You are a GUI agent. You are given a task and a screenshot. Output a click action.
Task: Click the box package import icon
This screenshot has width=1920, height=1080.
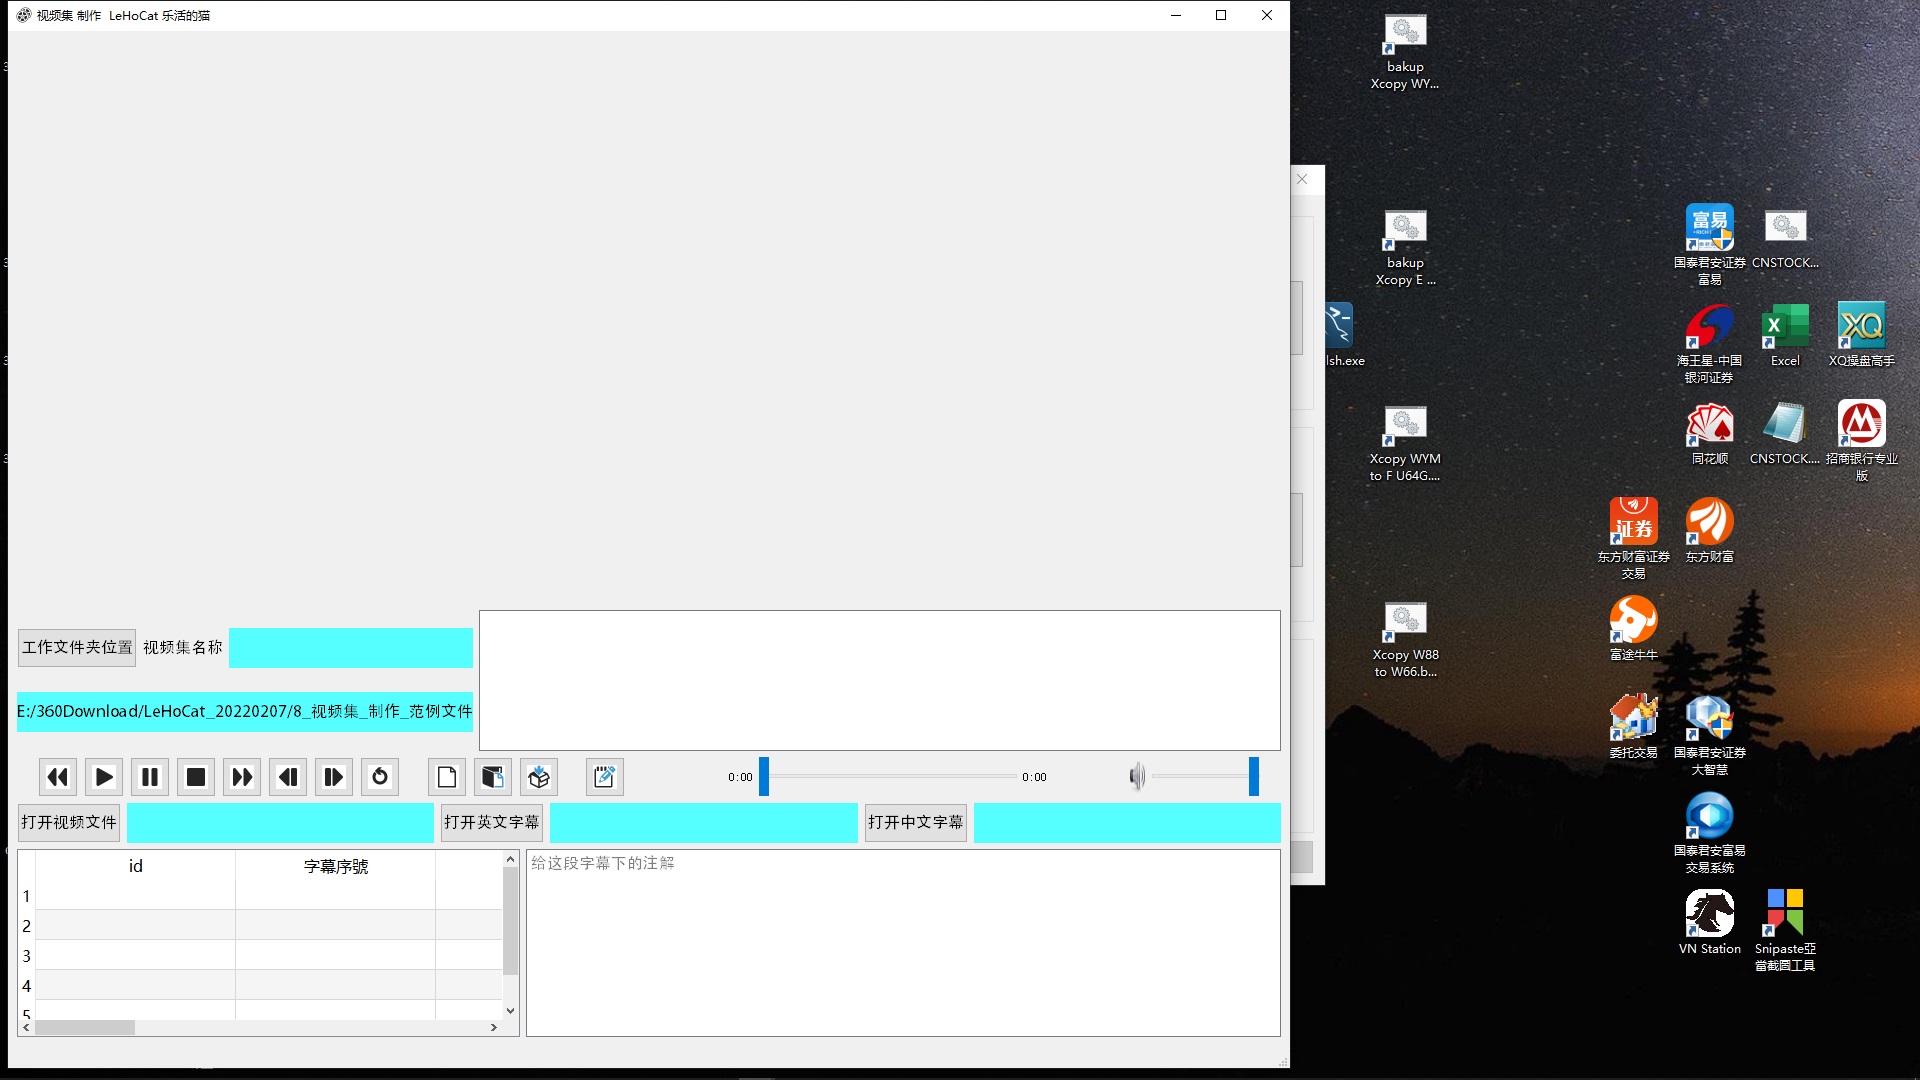tap(539, 777)
